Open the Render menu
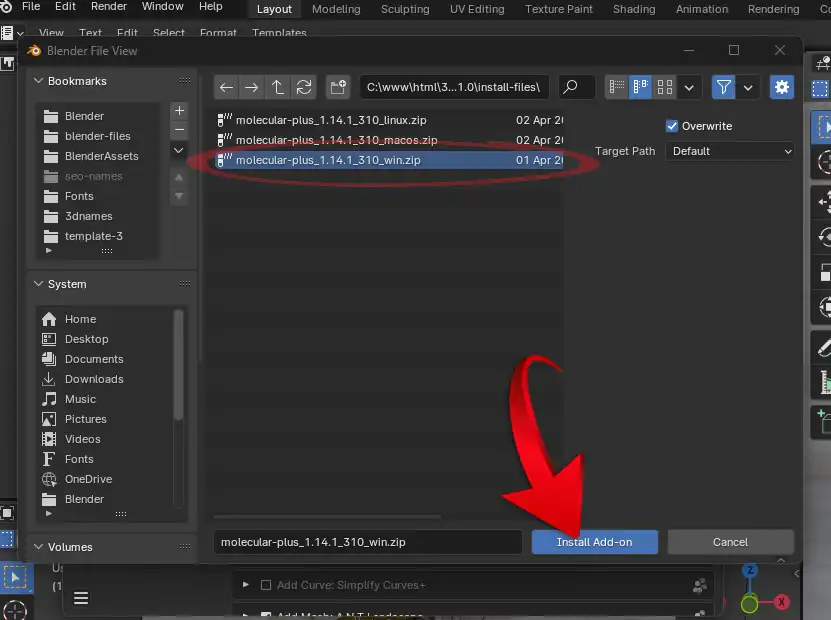Image resolution: width=831 pixels, height=620 pixels. coord(109,6)
